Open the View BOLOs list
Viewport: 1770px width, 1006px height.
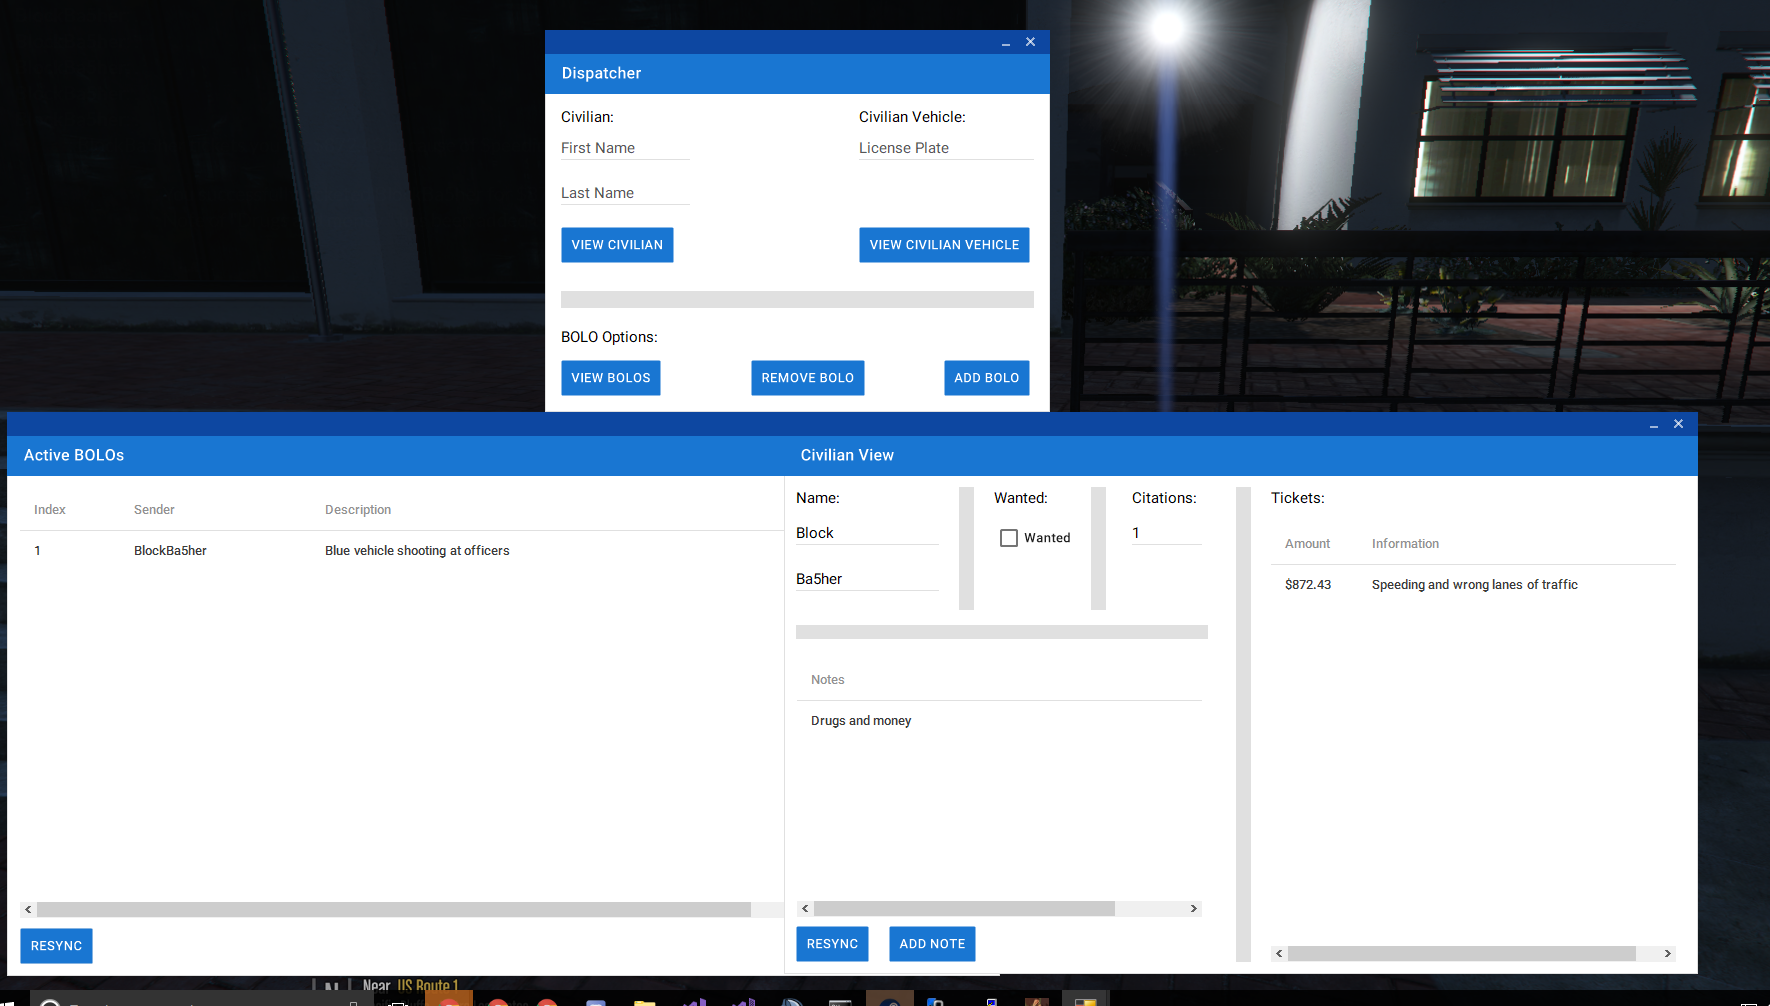tap(610, 378)
